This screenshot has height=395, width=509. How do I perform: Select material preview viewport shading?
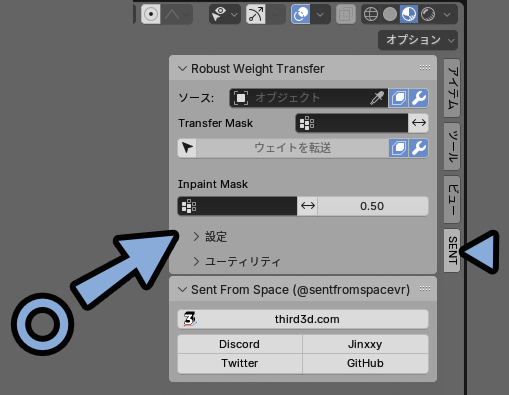409,14
